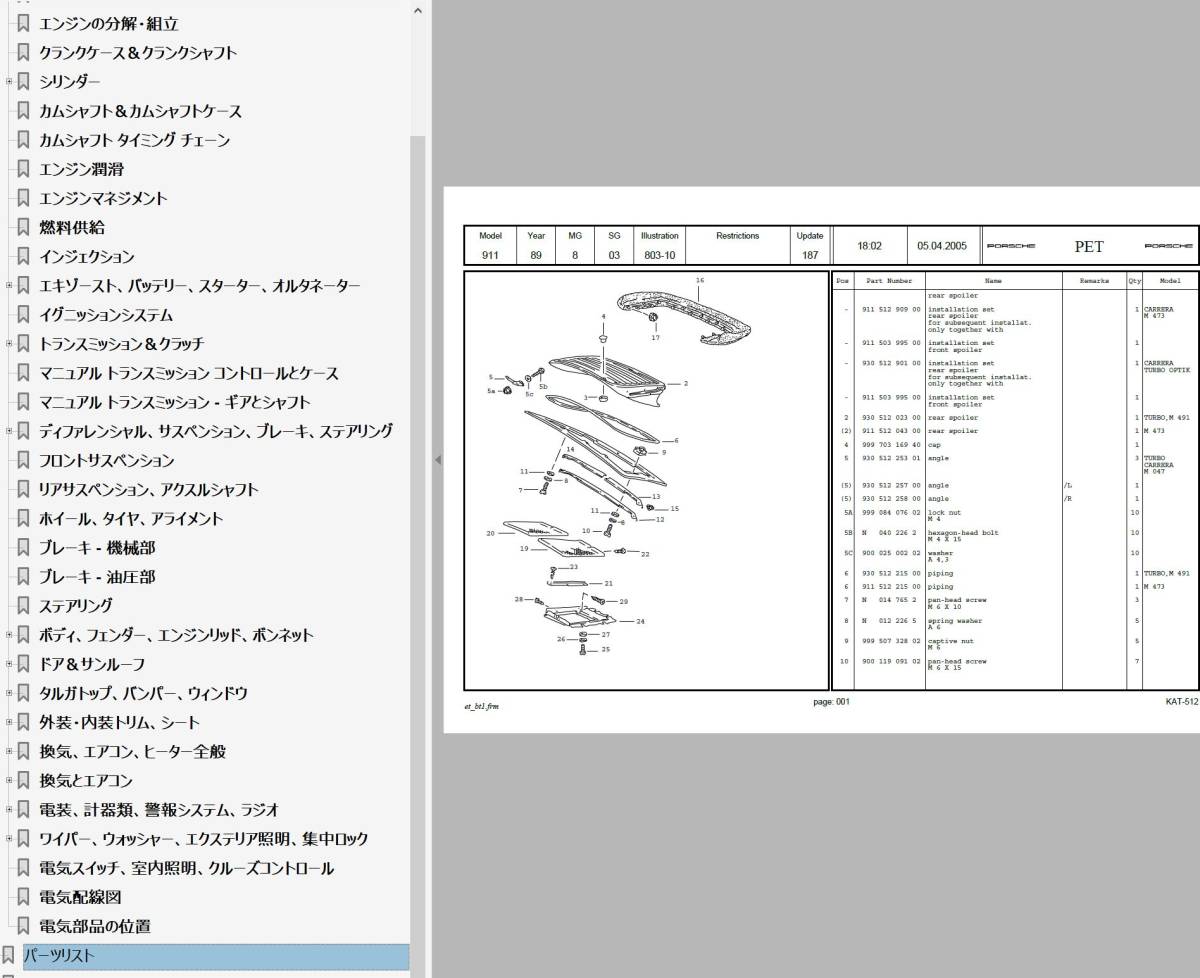Screen dimensions: 1200x978
Task: Click 'captive nut' part name
Action: pos(952,641)
